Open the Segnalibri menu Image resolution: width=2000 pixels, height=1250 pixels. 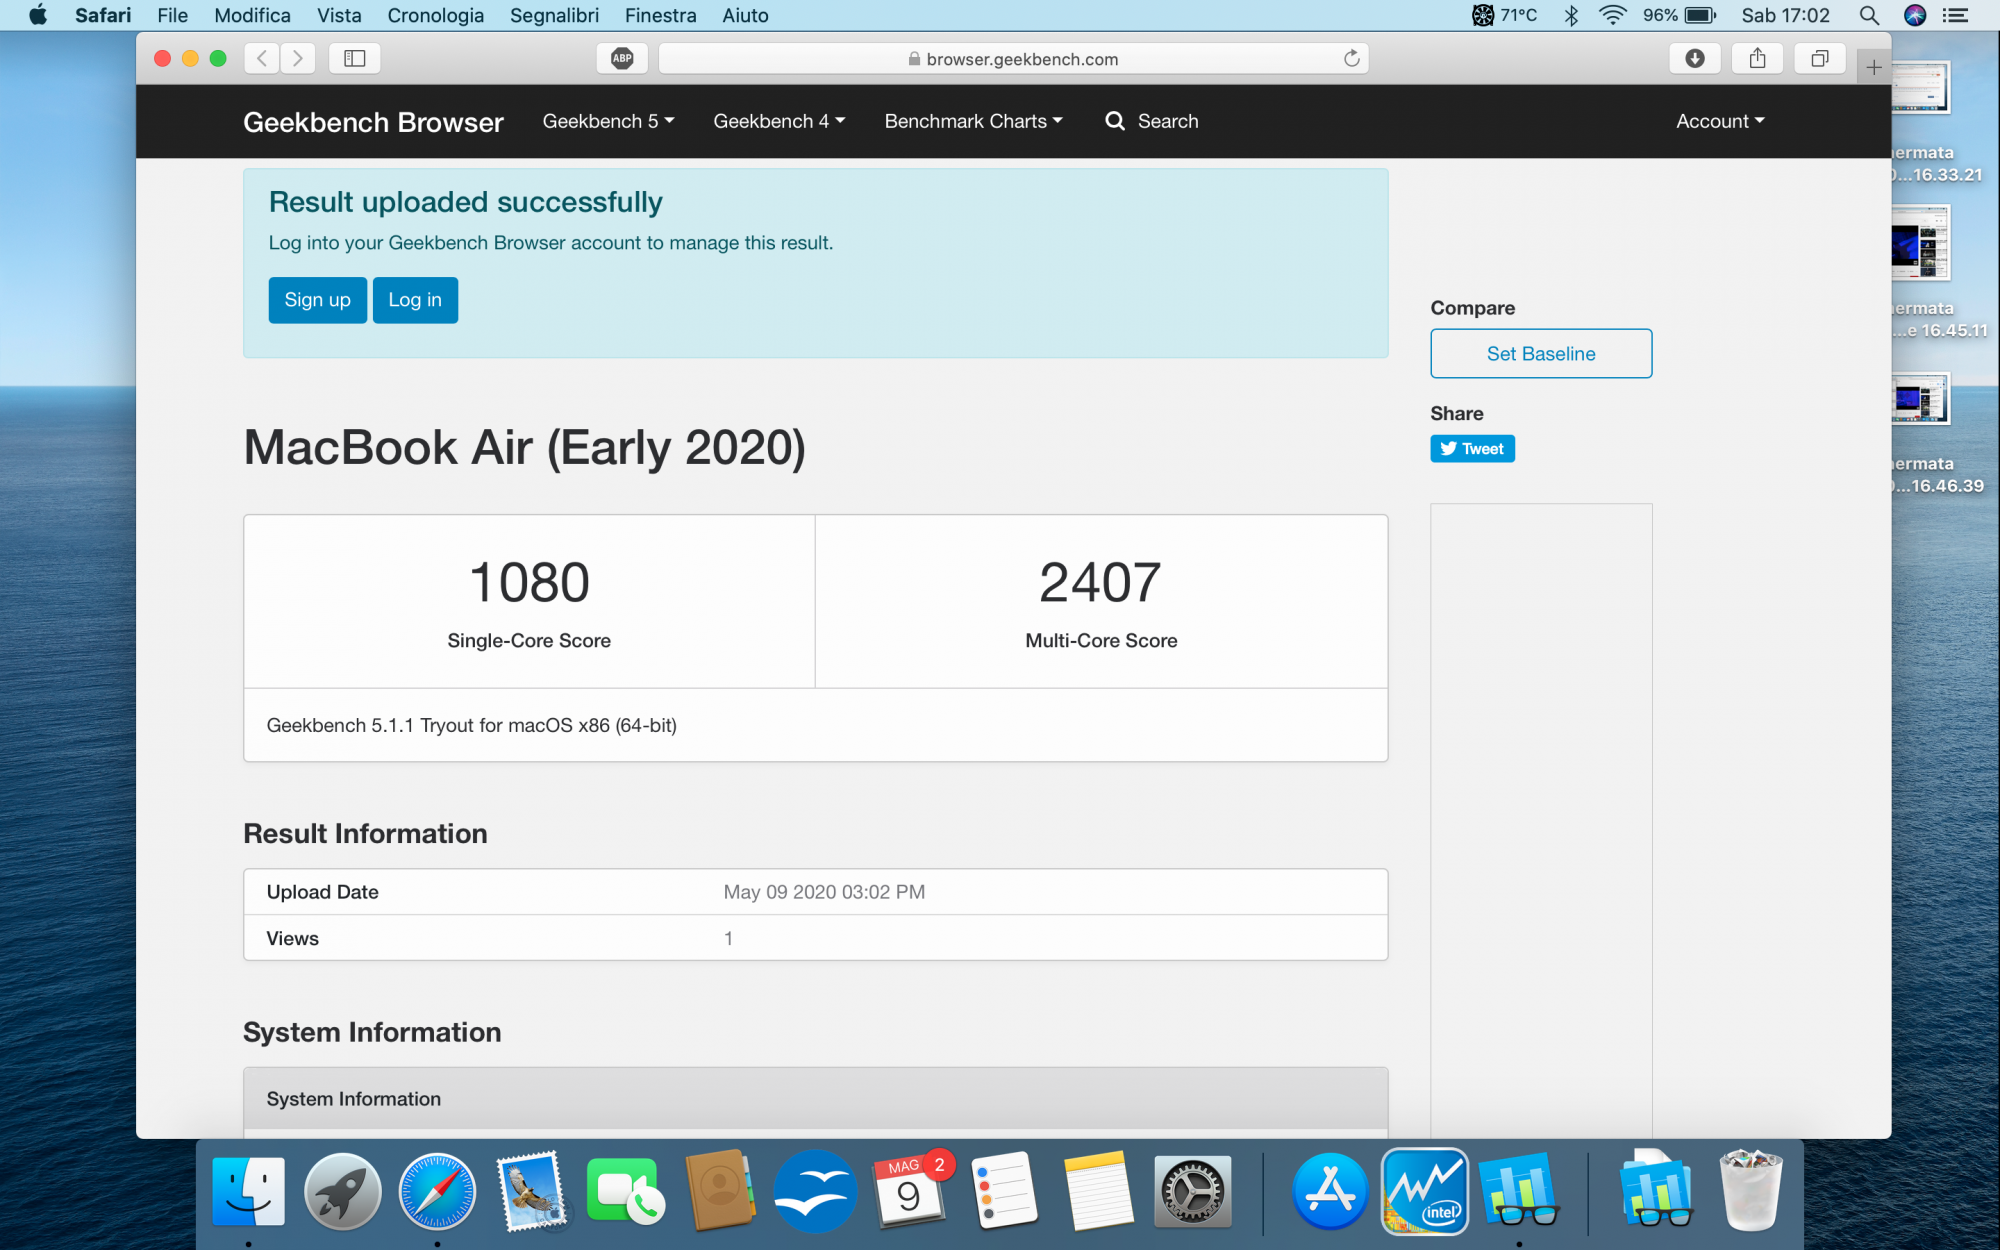[554, 15]
